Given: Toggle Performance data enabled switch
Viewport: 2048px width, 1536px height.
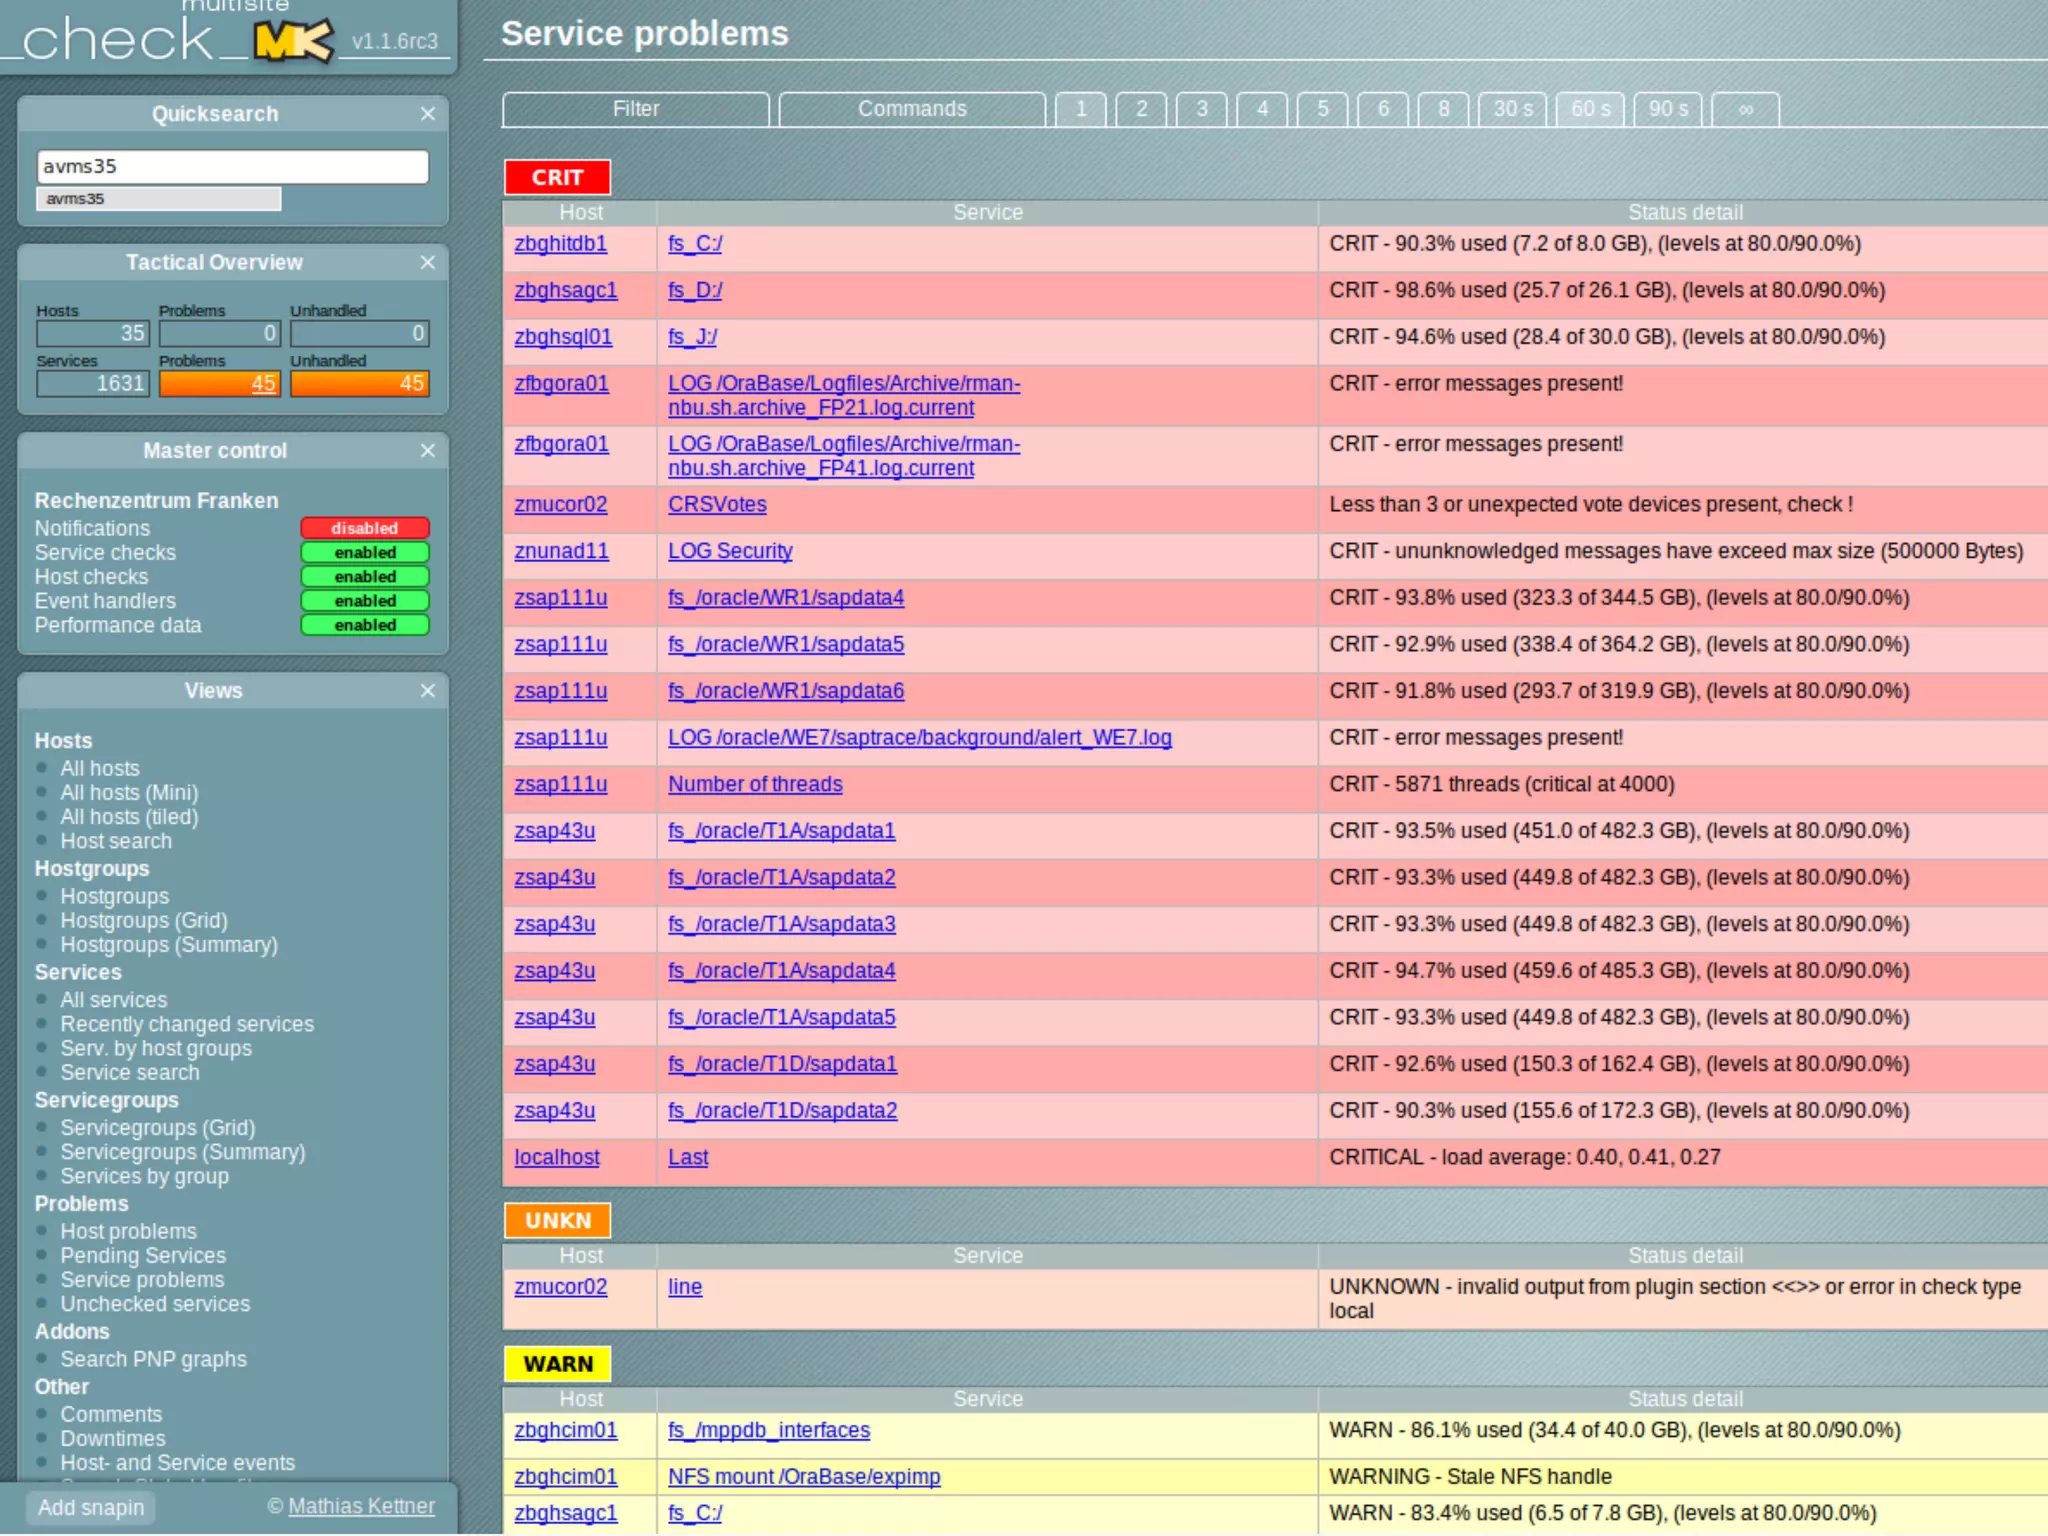Looking at the screenshot, I should (365, 625).
